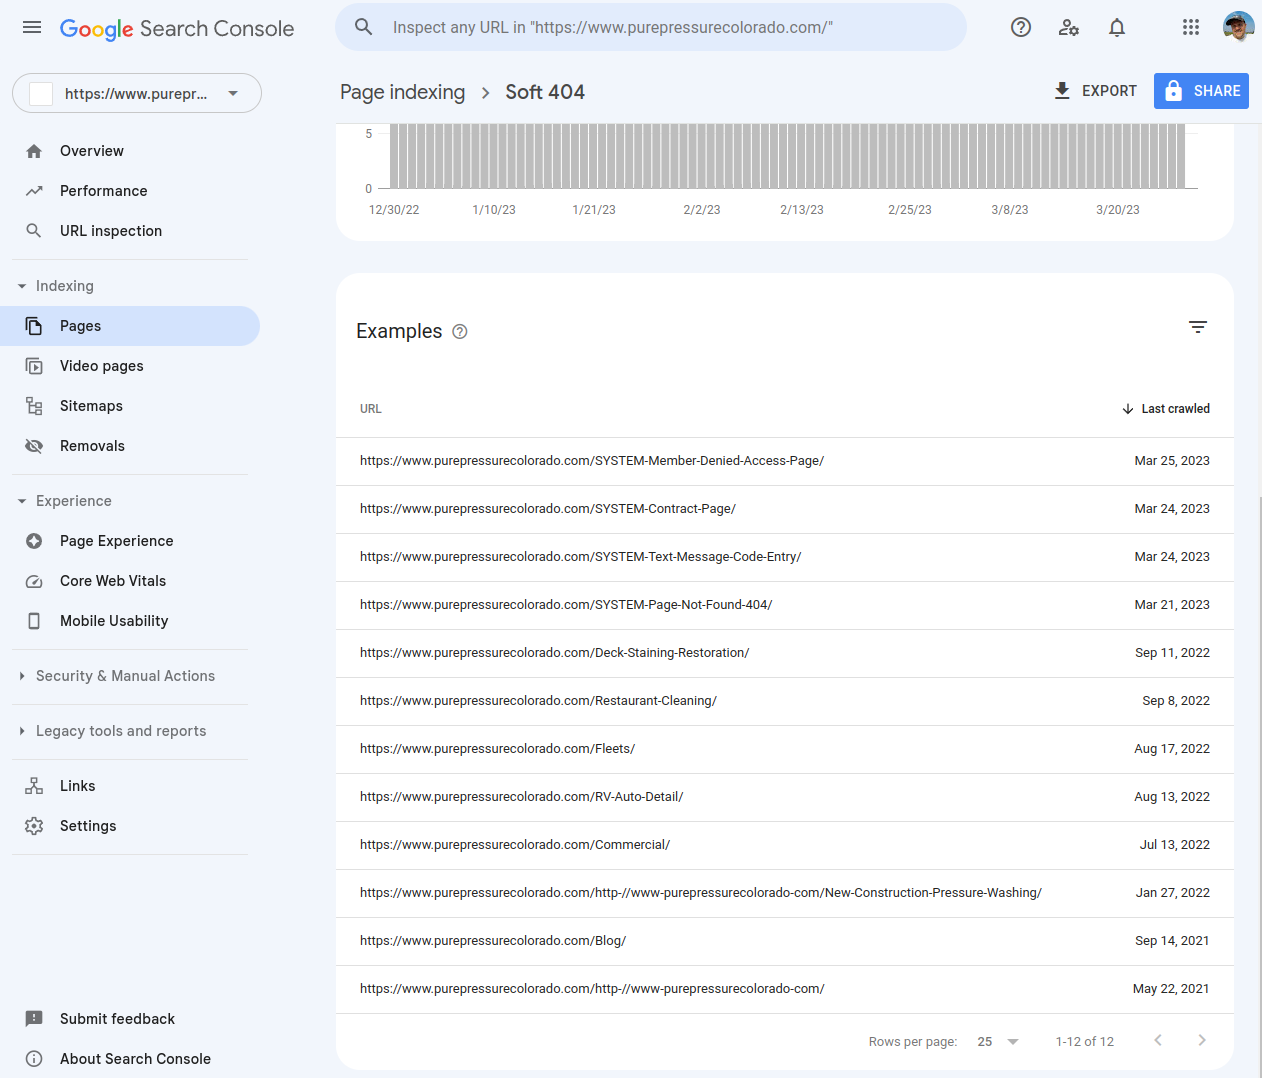1262x1078 pixels.
Task: Select the Deck-Staining-Restoration URL row
Action: 785,654
